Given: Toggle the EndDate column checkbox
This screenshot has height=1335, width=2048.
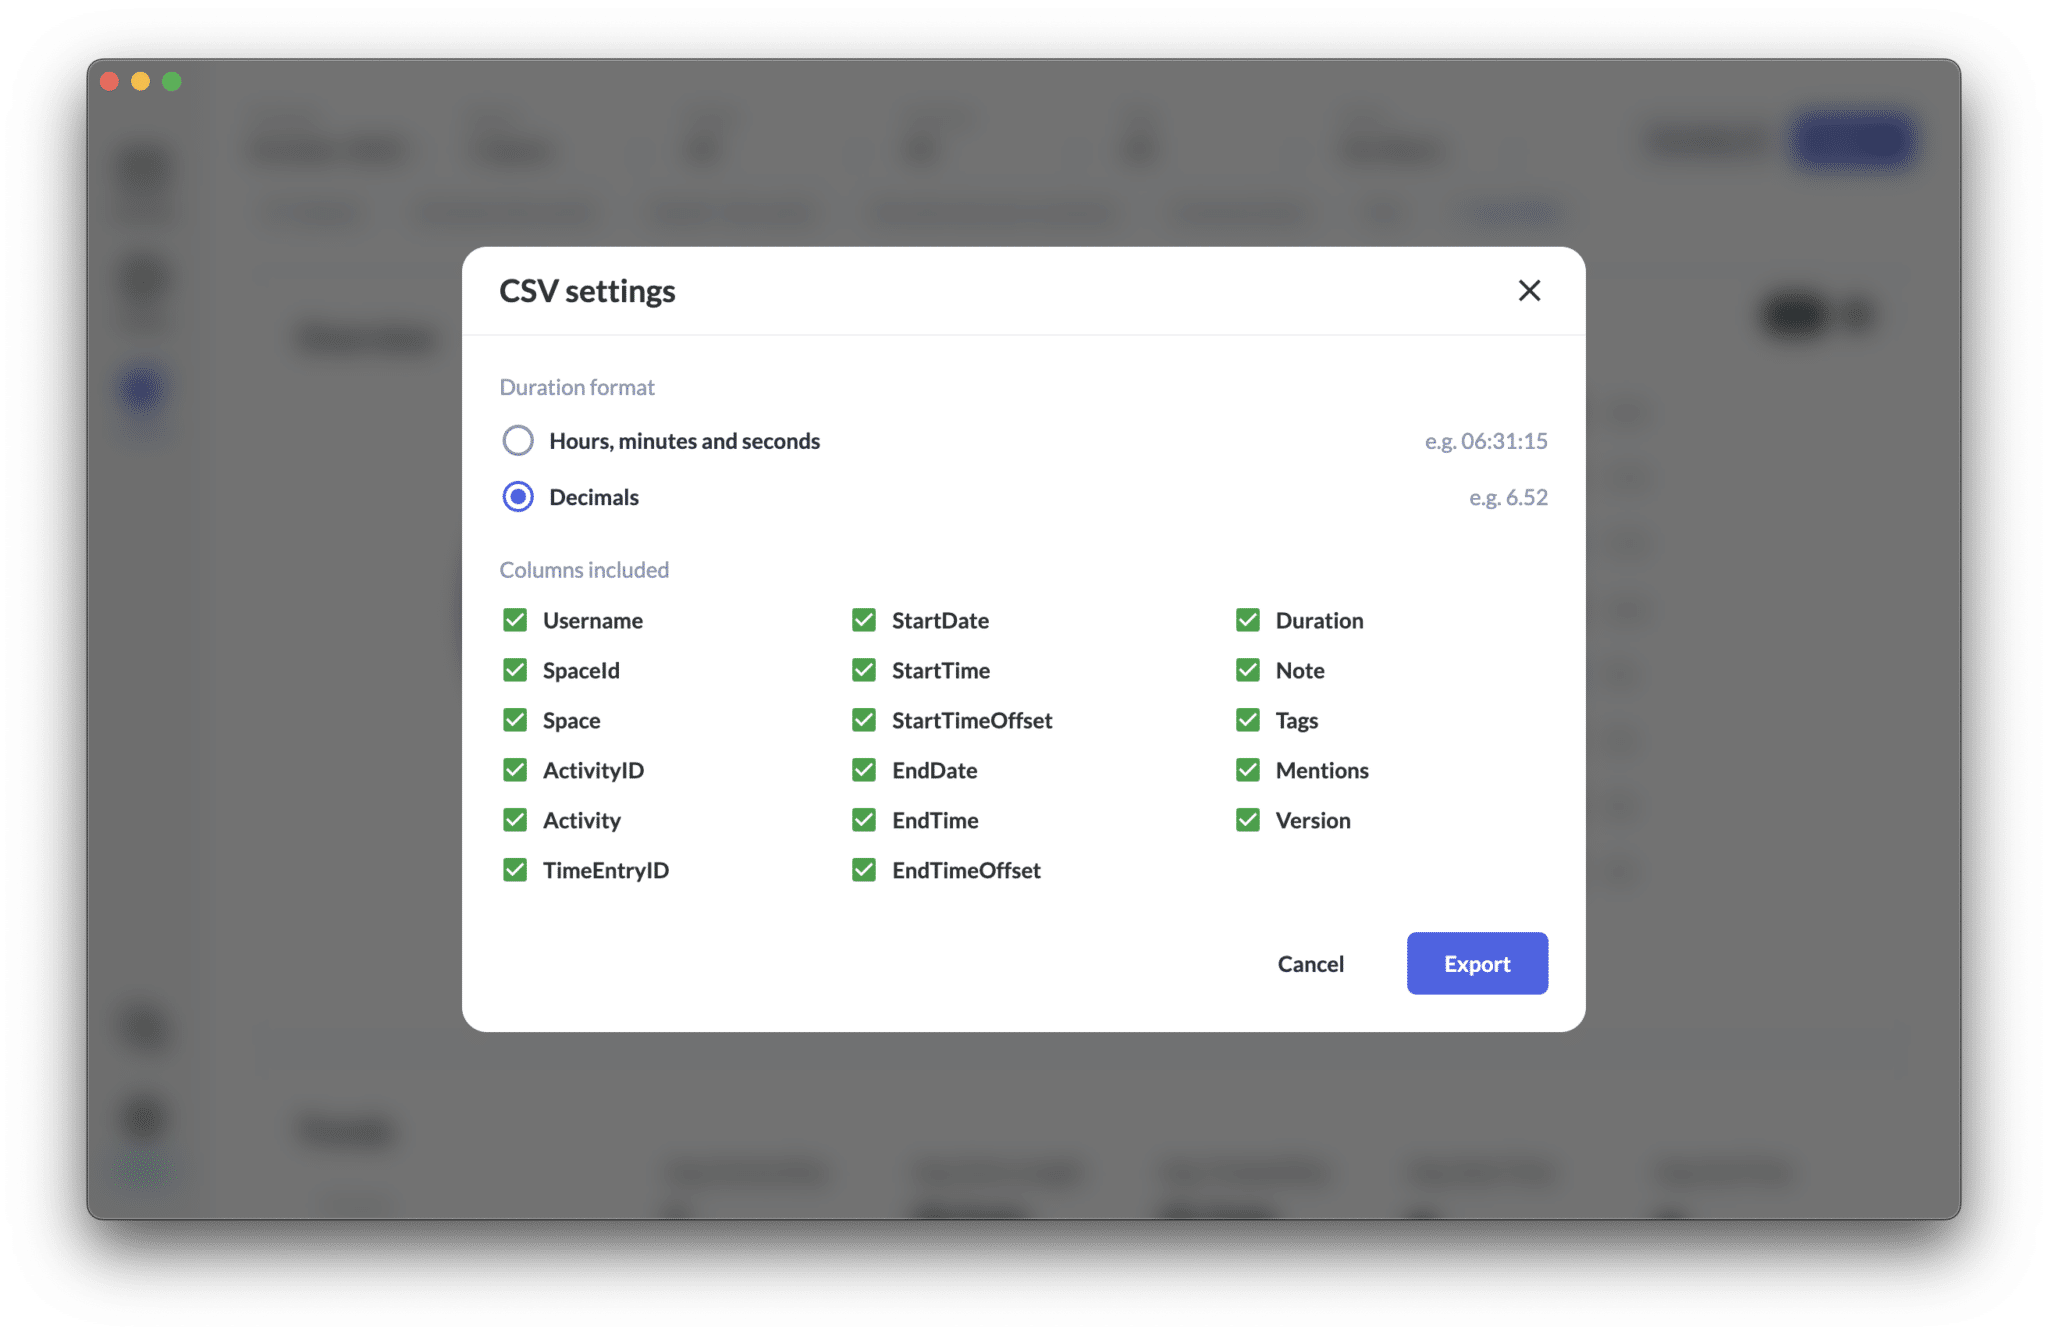Looking at the screenshot, I should 864,770.
